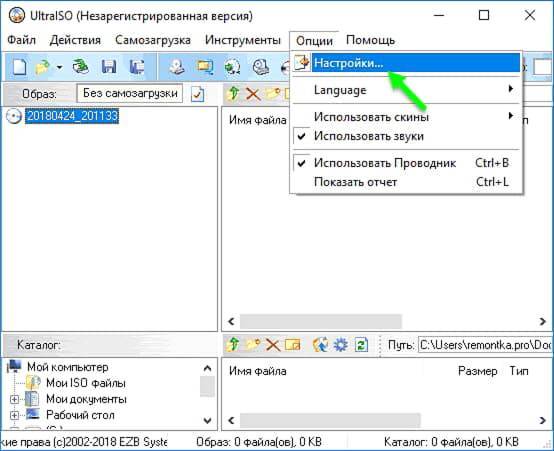
Task: Click the UltraISO title bar app icon
Action: point(17,16)
